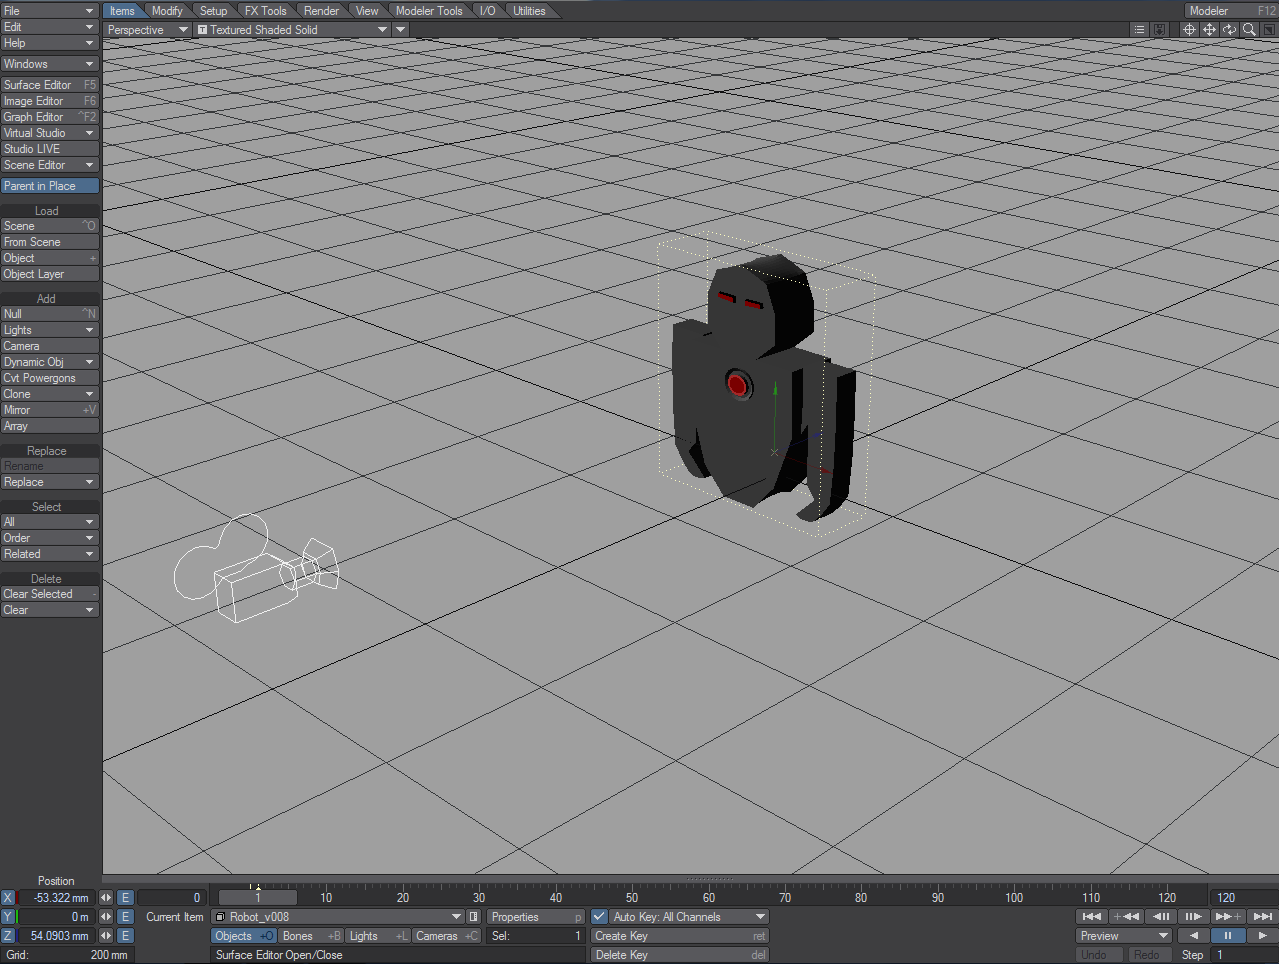Switch to the Render tab
The image size is (1279, 964).
(x=321, y=11)
